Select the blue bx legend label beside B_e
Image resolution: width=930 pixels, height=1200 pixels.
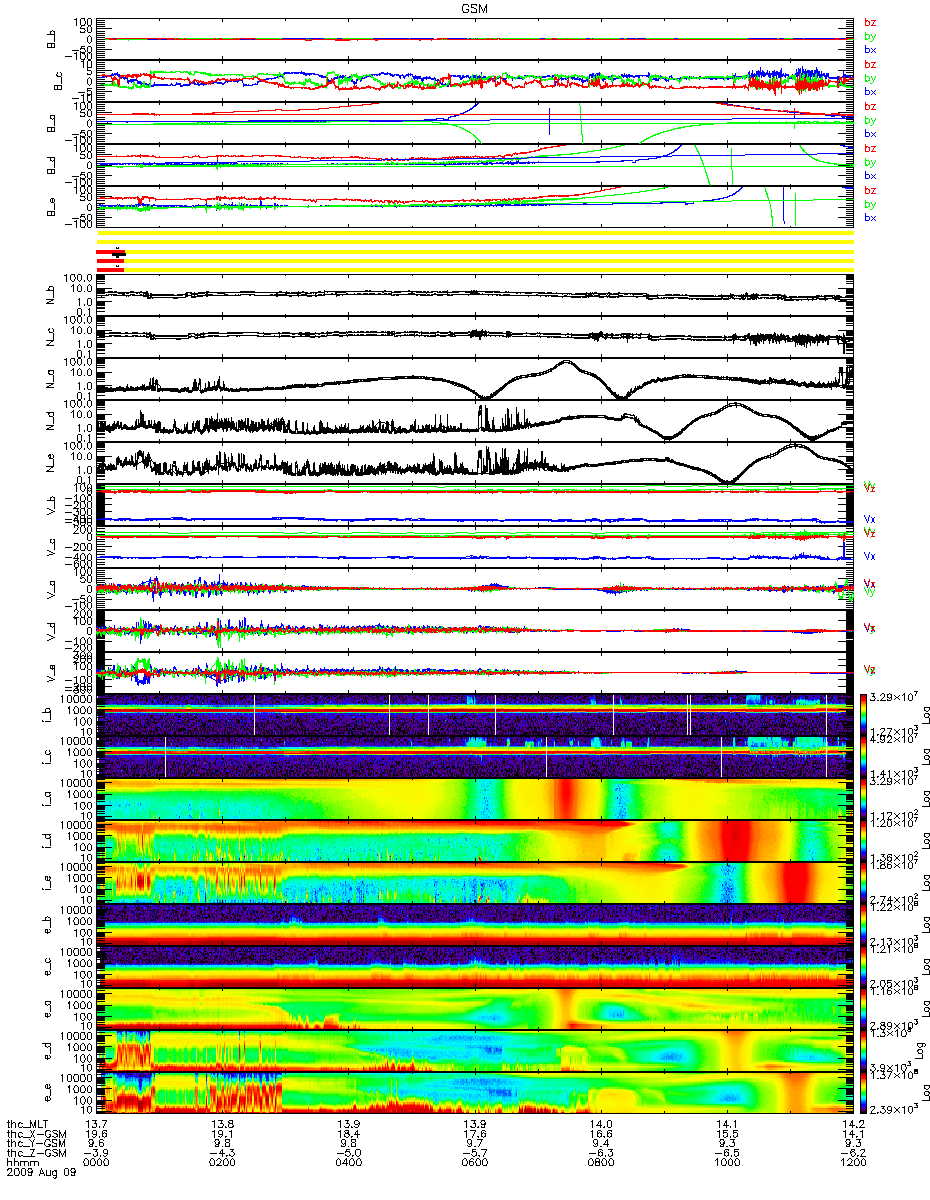(x=870, y=217)
